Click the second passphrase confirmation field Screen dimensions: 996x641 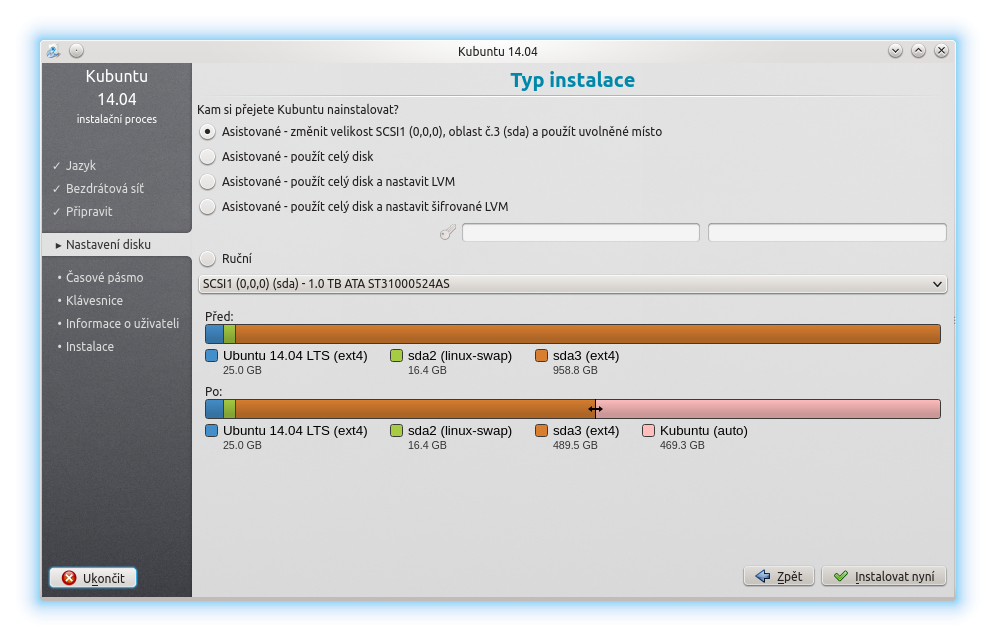(x=827, y=233)
